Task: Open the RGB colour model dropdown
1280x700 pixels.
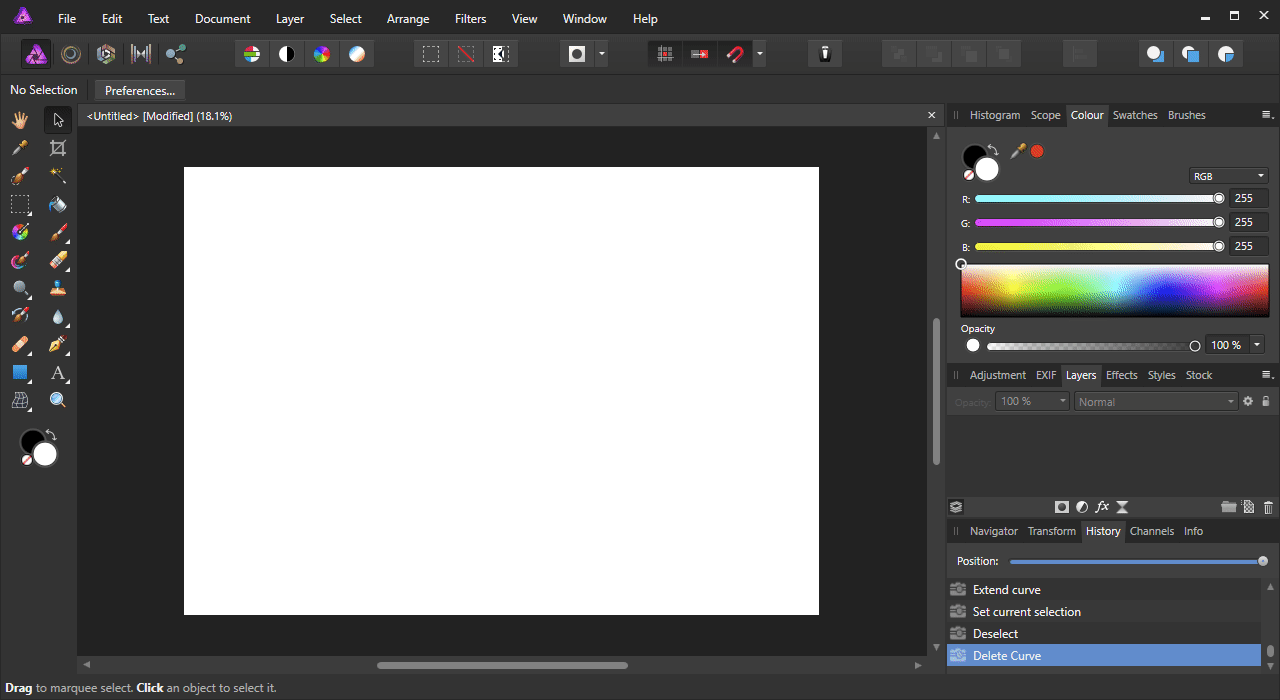Action: (1228, 175)
